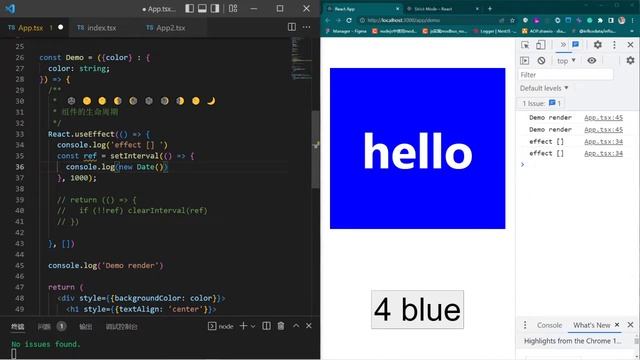Viewport: 640px width, 360px height.
Task: Close the Strict Mode browser tab
Action: pyautogui.click(x=477, y=9)
